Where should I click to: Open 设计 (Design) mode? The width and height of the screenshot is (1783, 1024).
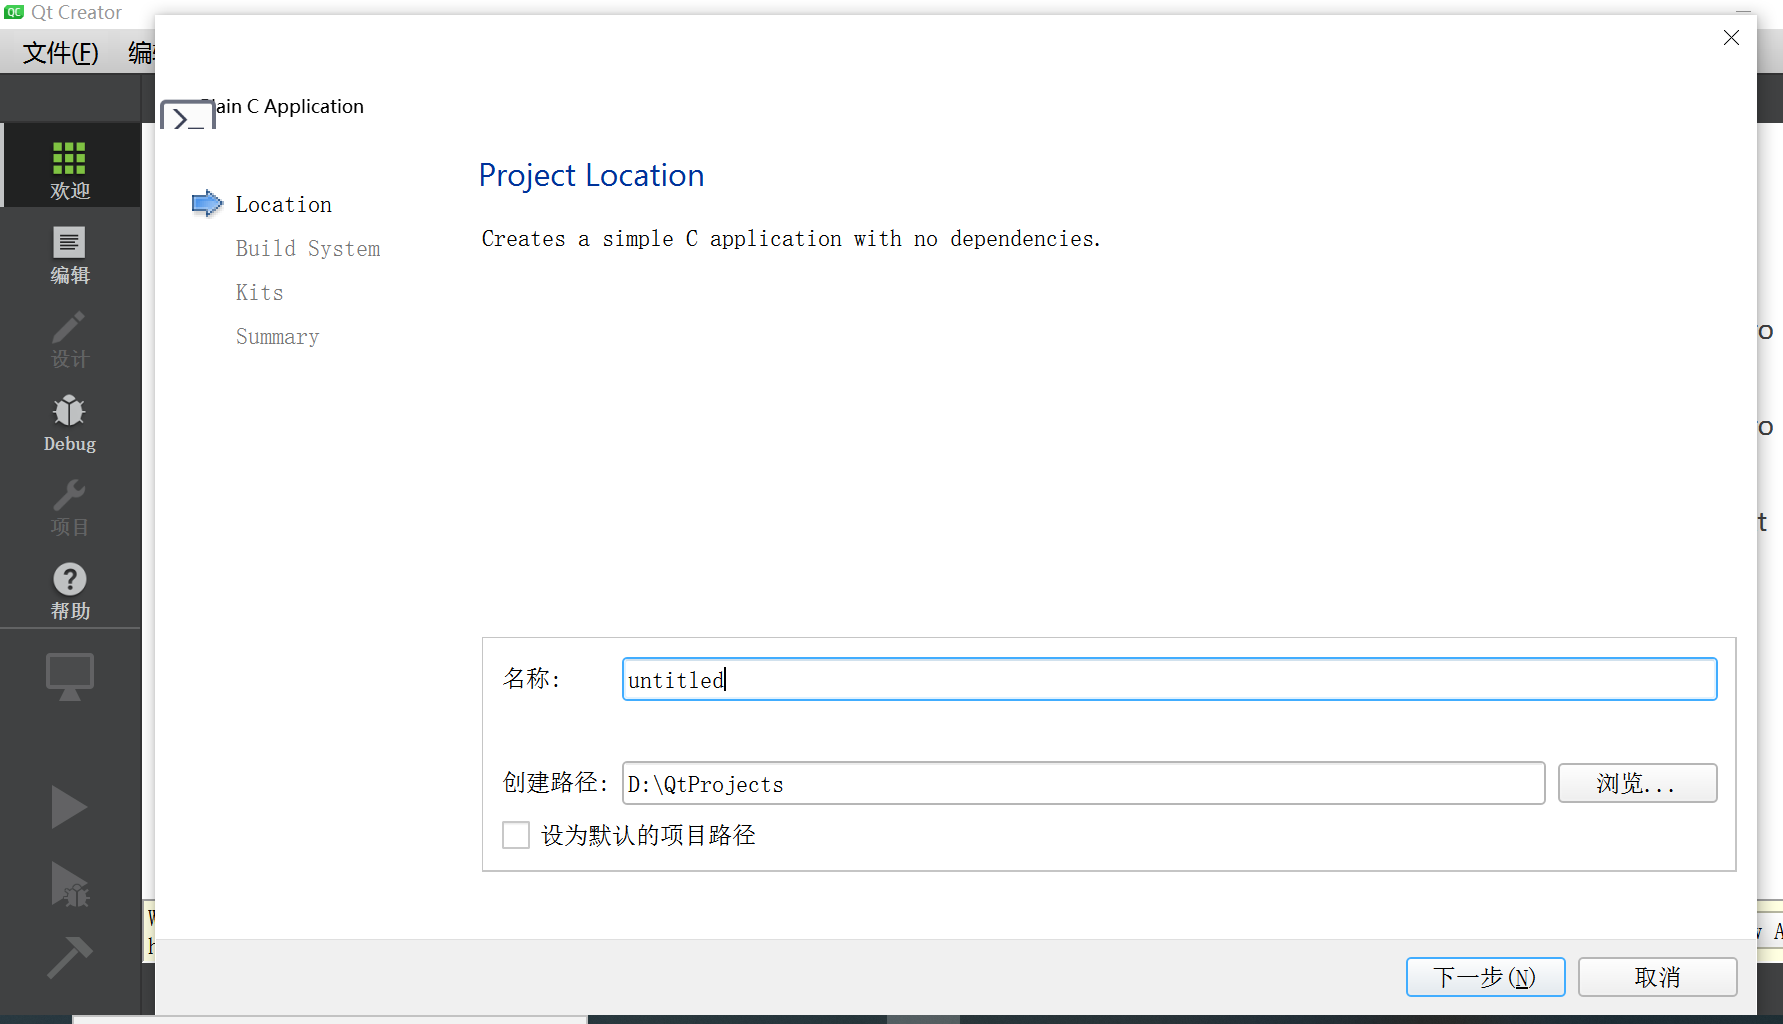tap(69, 340)
